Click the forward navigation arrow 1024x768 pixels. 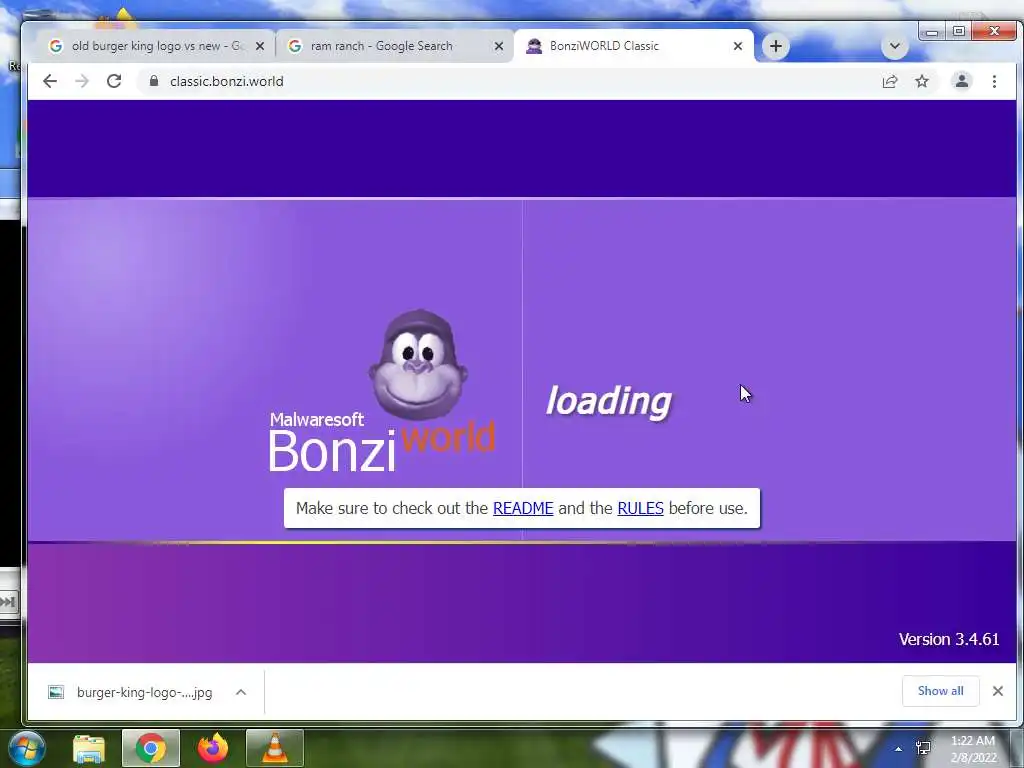(82, 81)
